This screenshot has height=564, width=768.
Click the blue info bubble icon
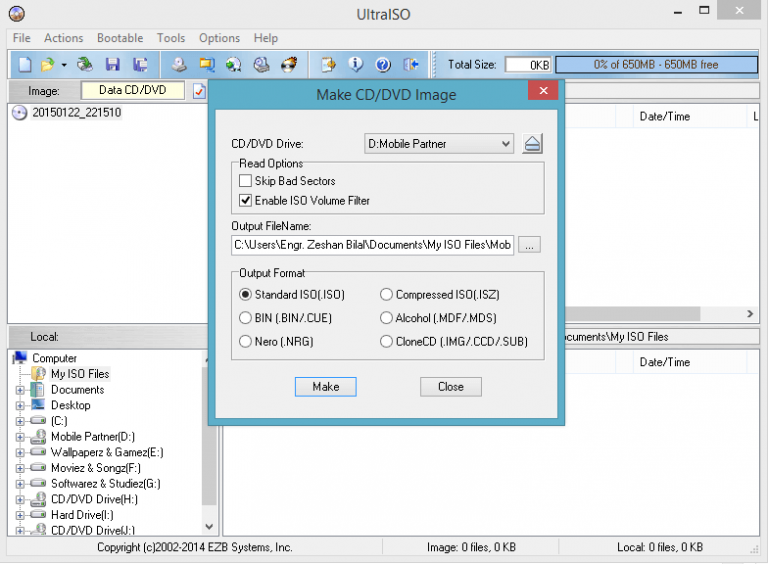click(356, 64)
